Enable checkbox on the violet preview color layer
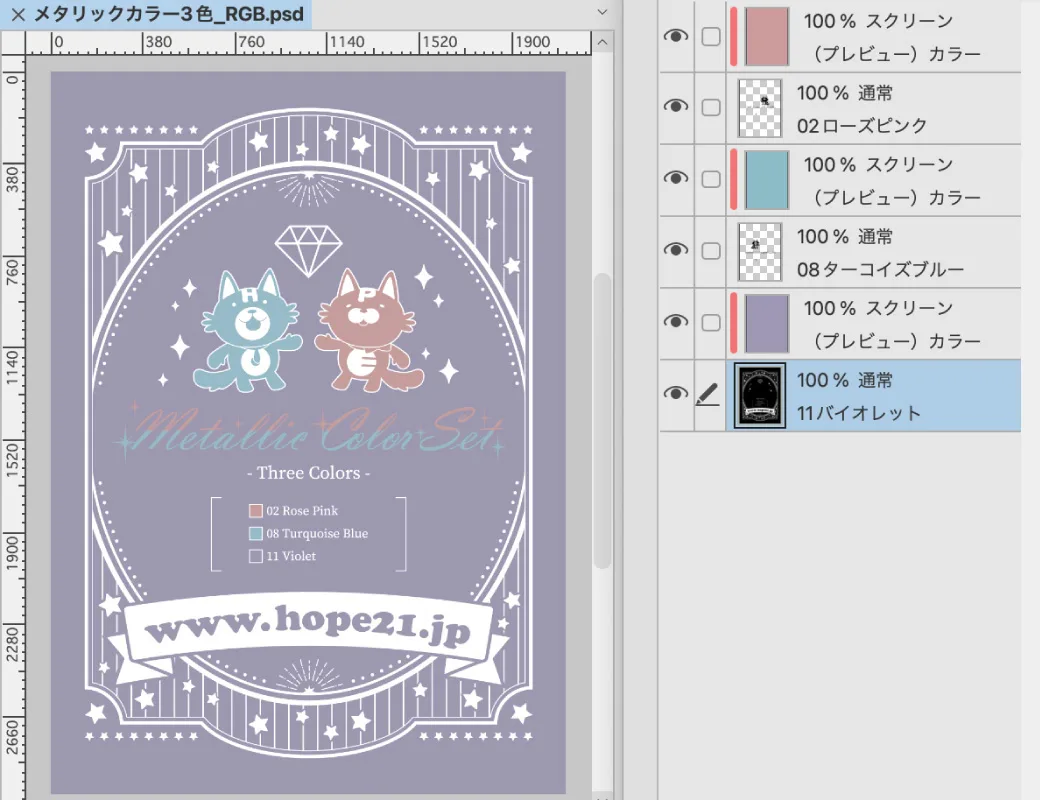This screenshot has width=1040, height=800. coord(710,323)
